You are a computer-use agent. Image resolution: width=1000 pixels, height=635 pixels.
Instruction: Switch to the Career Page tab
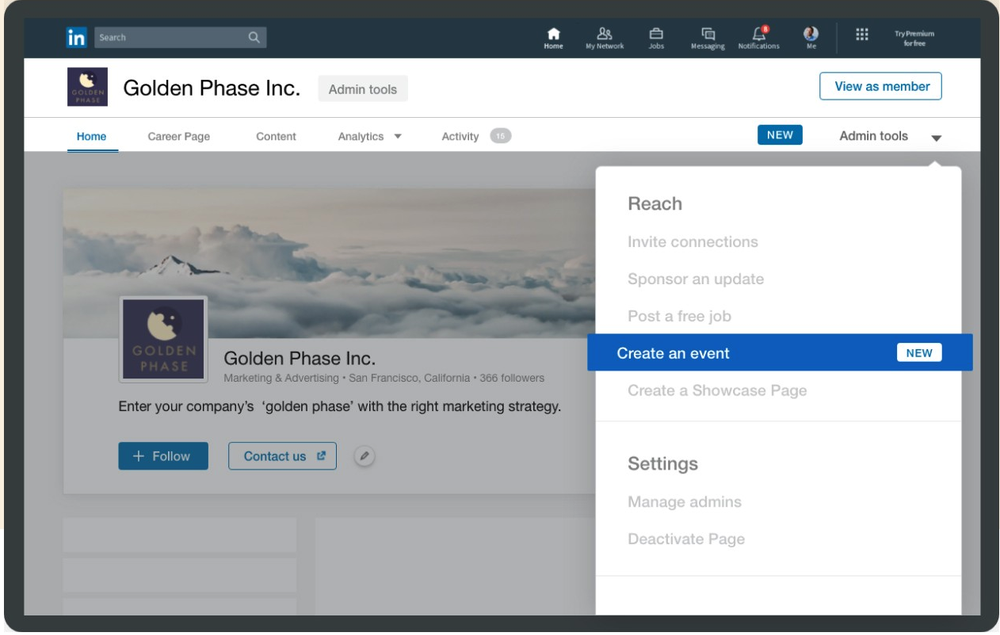click(x=179, y=136)
